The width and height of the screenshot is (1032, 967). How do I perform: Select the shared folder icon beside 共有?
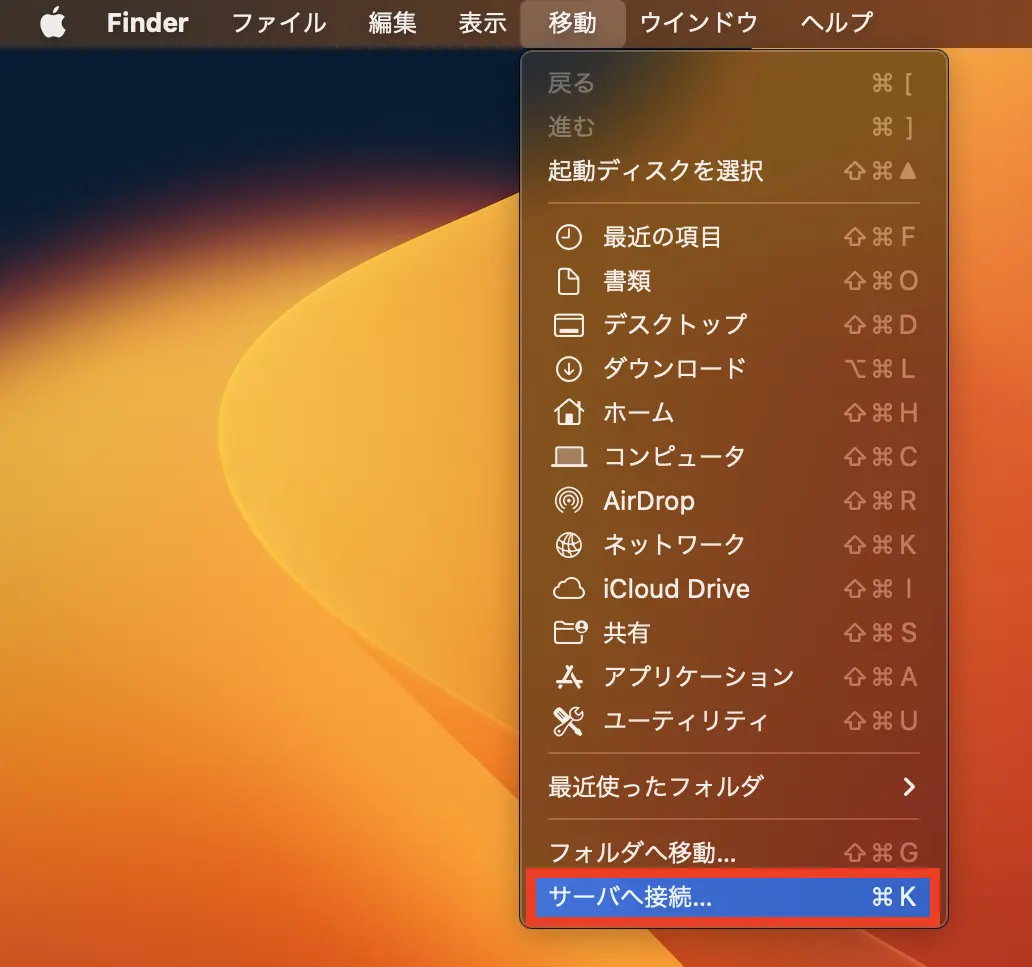coord(569,633)
